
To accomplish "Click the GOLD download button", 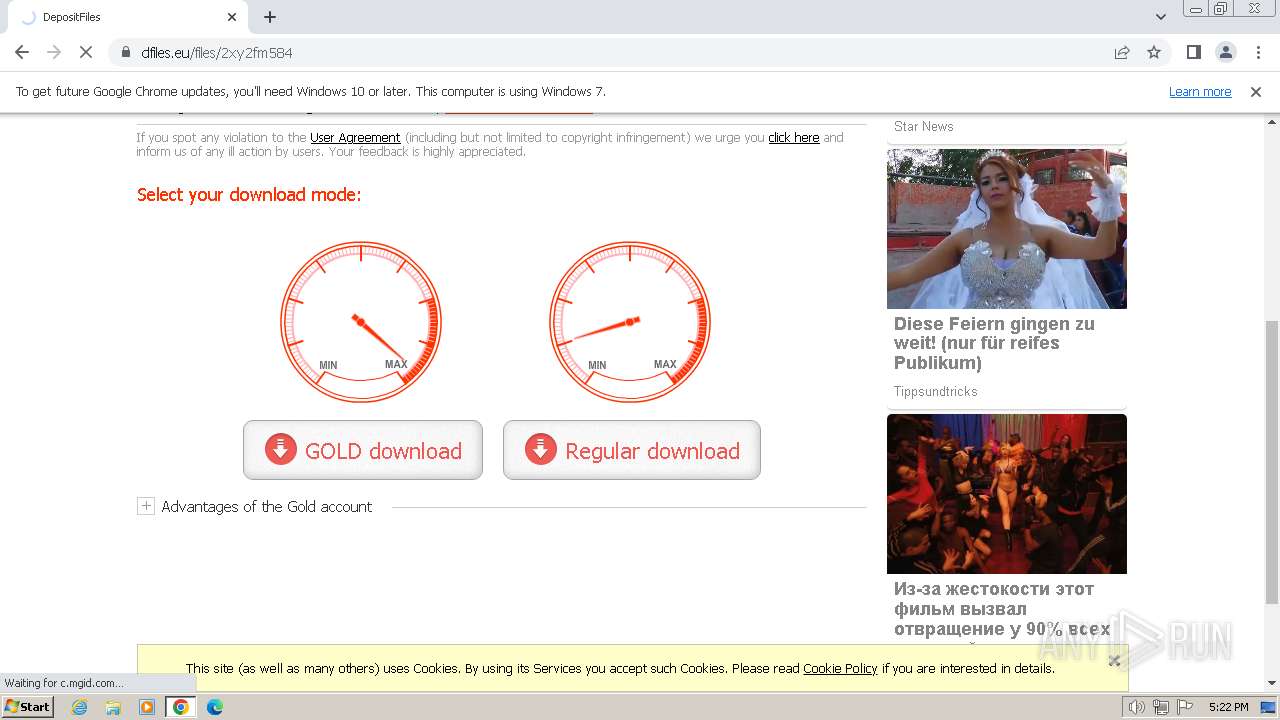I will tap(363, 450).
